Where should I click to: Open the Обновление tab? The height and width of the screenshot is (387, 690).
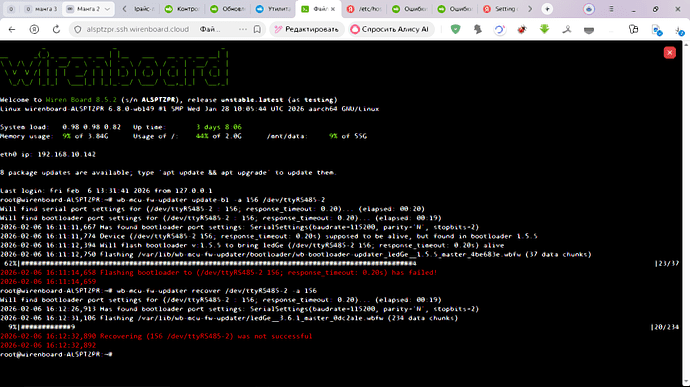pyautogui.click(x=227, y=9)
